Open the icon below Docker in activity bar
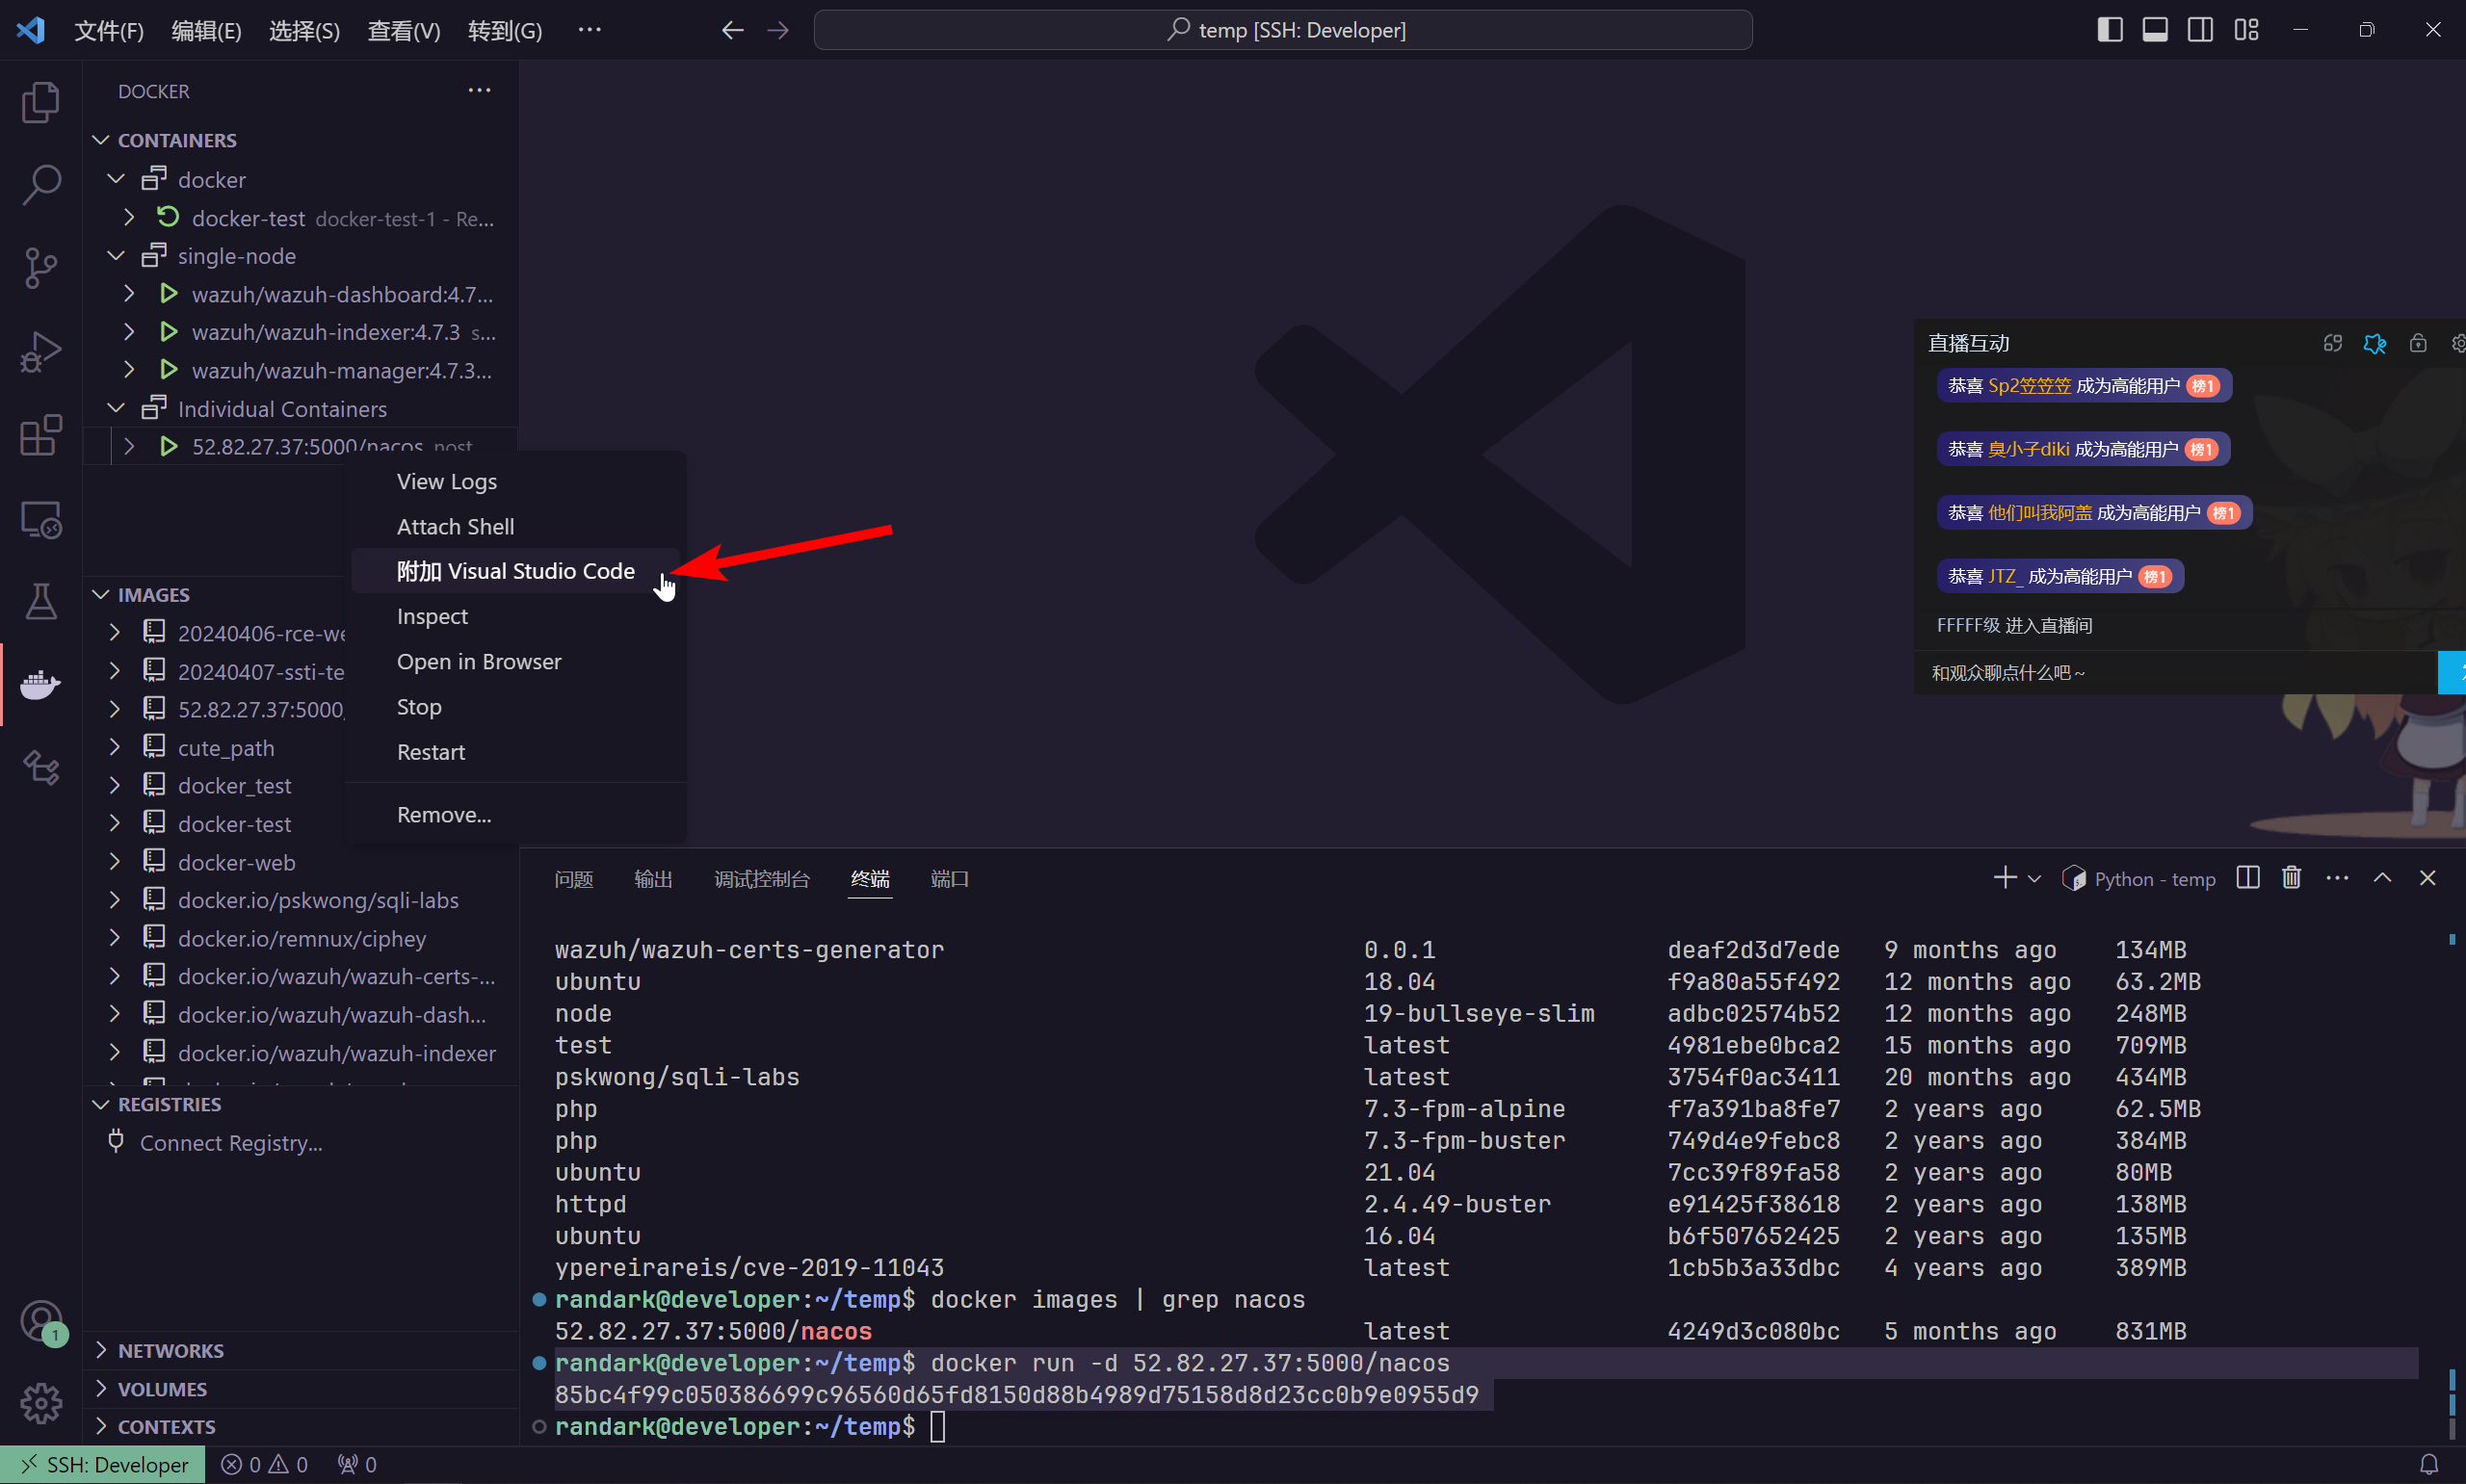Image resolution: width=2466 pixels, height=1484 pixels. [40, 768]
